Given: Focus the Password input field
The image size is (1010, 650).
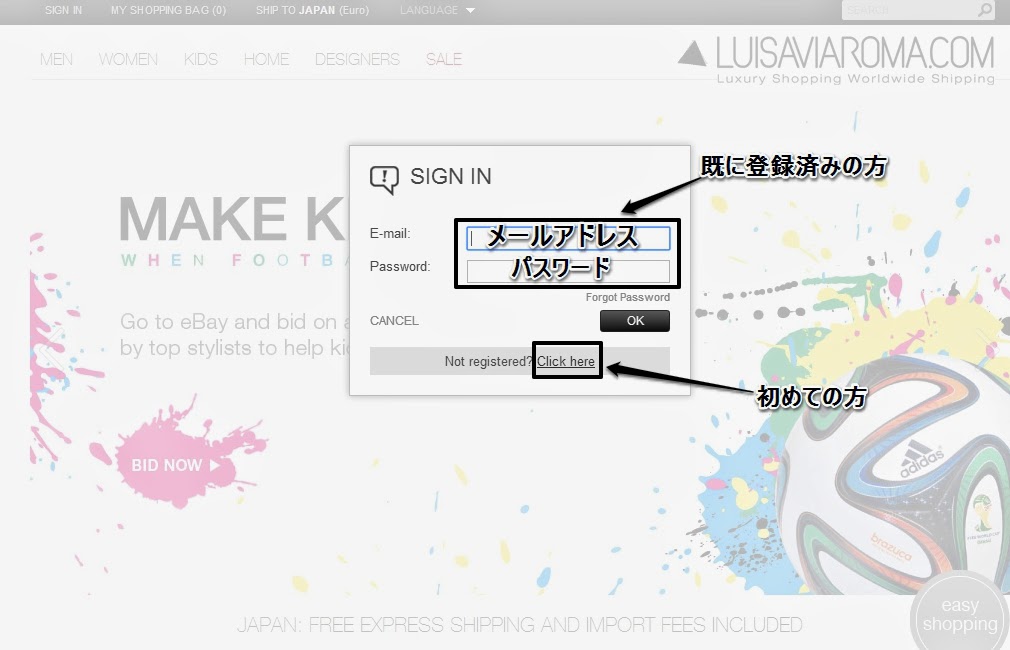Looking at the screenshot, I should point(568,271).
